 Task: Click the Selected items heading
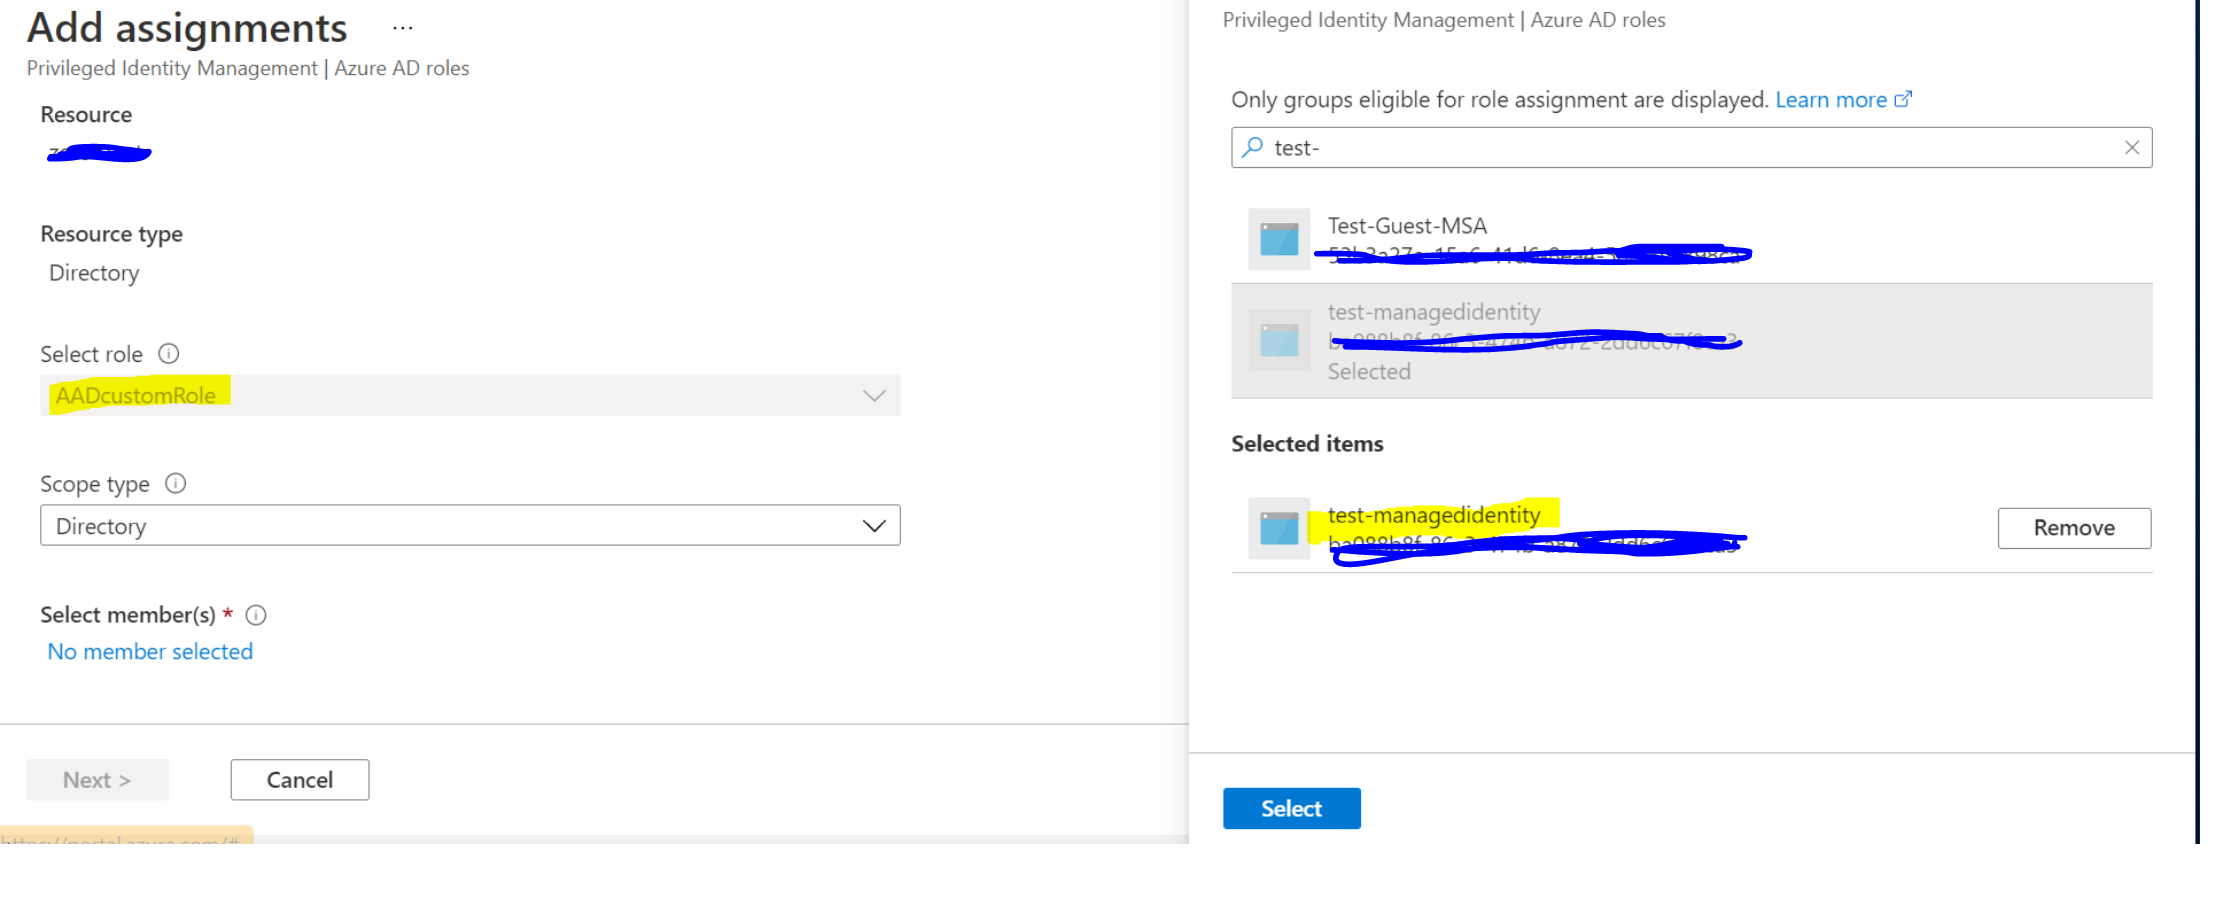pos(1307,443)
